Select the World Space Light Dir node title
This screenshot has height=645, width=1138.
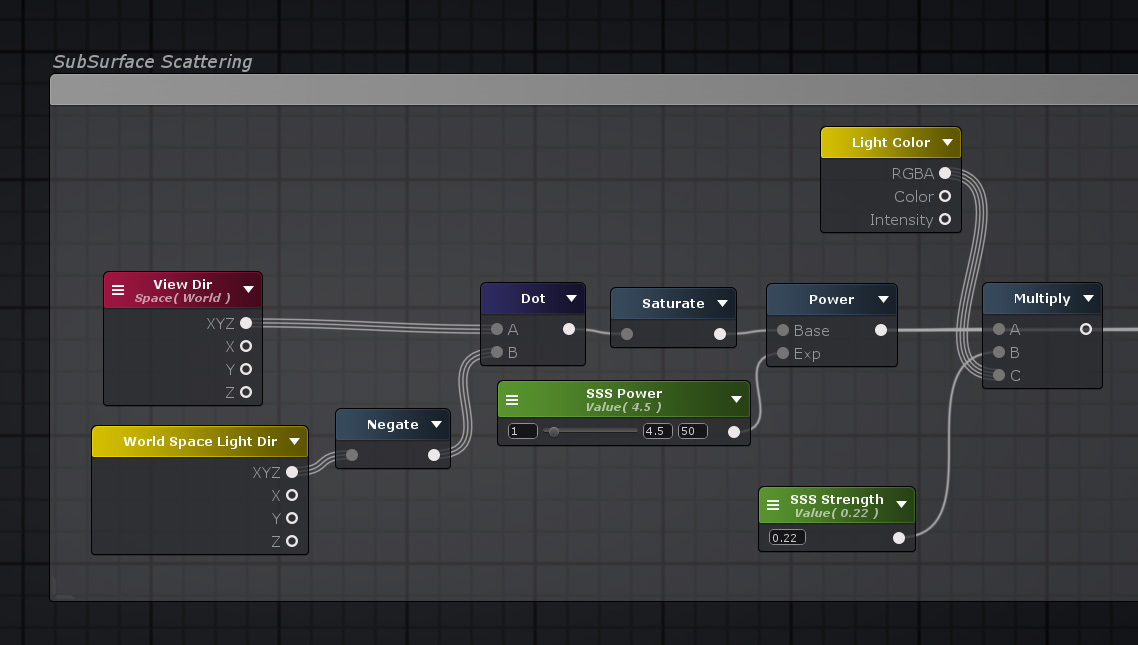200,441
